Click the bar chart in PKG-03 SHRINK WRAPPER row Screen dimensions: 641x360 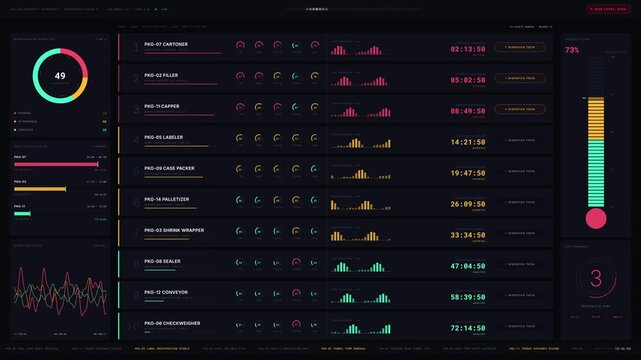coord(361,236)
